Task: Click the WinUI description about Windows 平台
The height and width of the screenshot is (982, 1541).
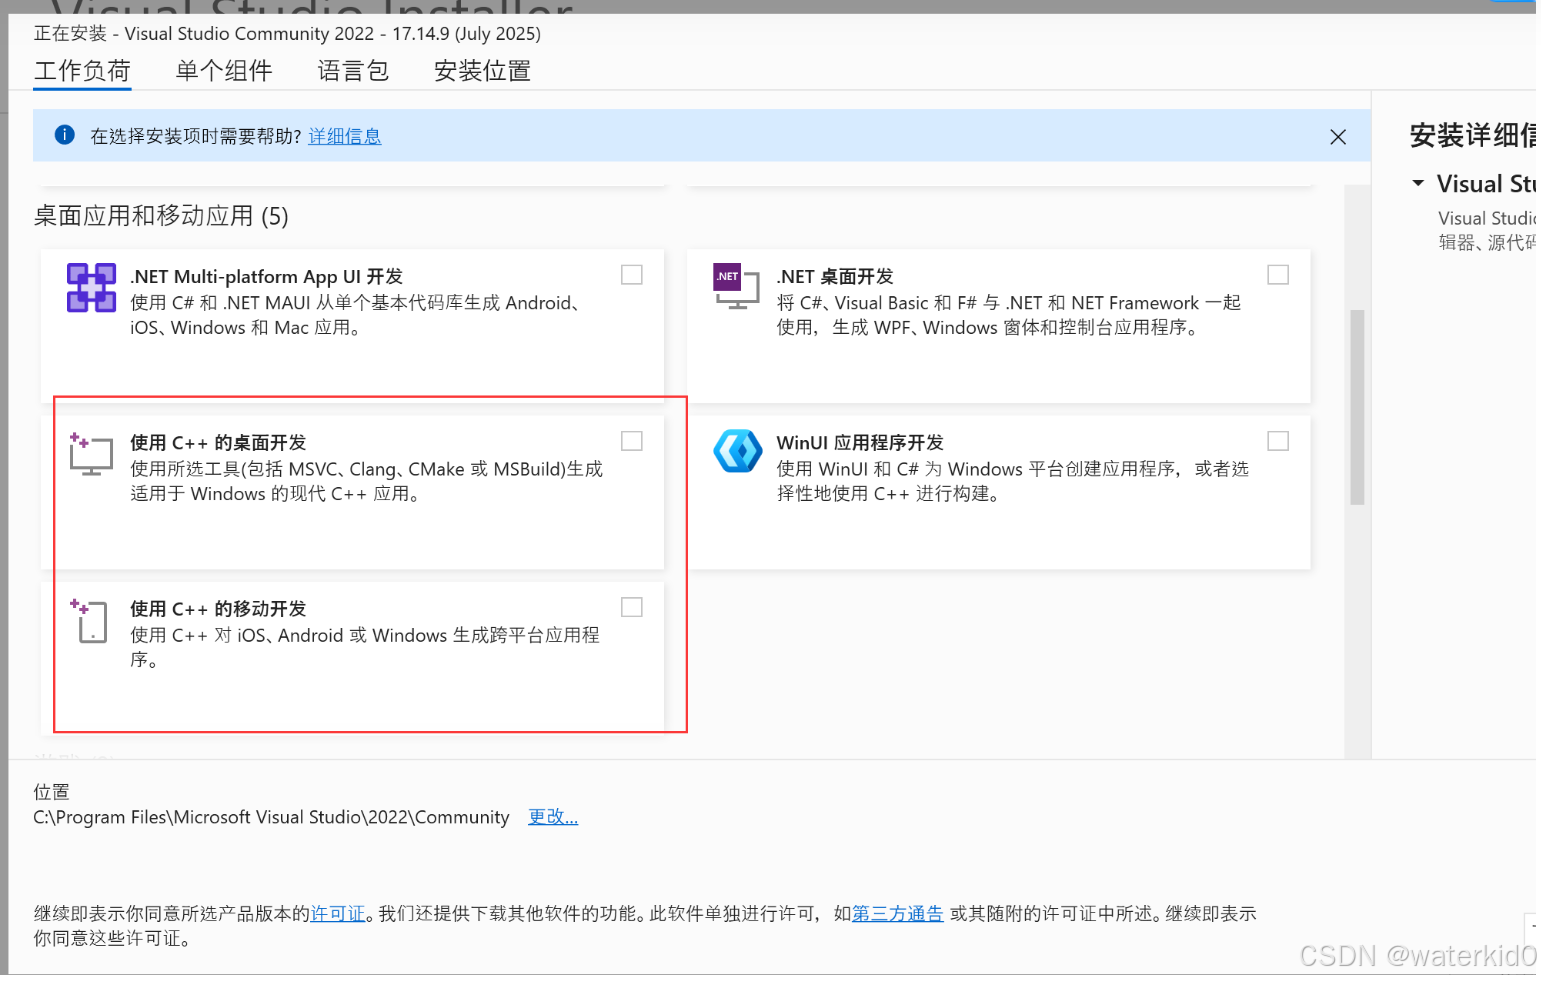Action: pos(1013,481)
